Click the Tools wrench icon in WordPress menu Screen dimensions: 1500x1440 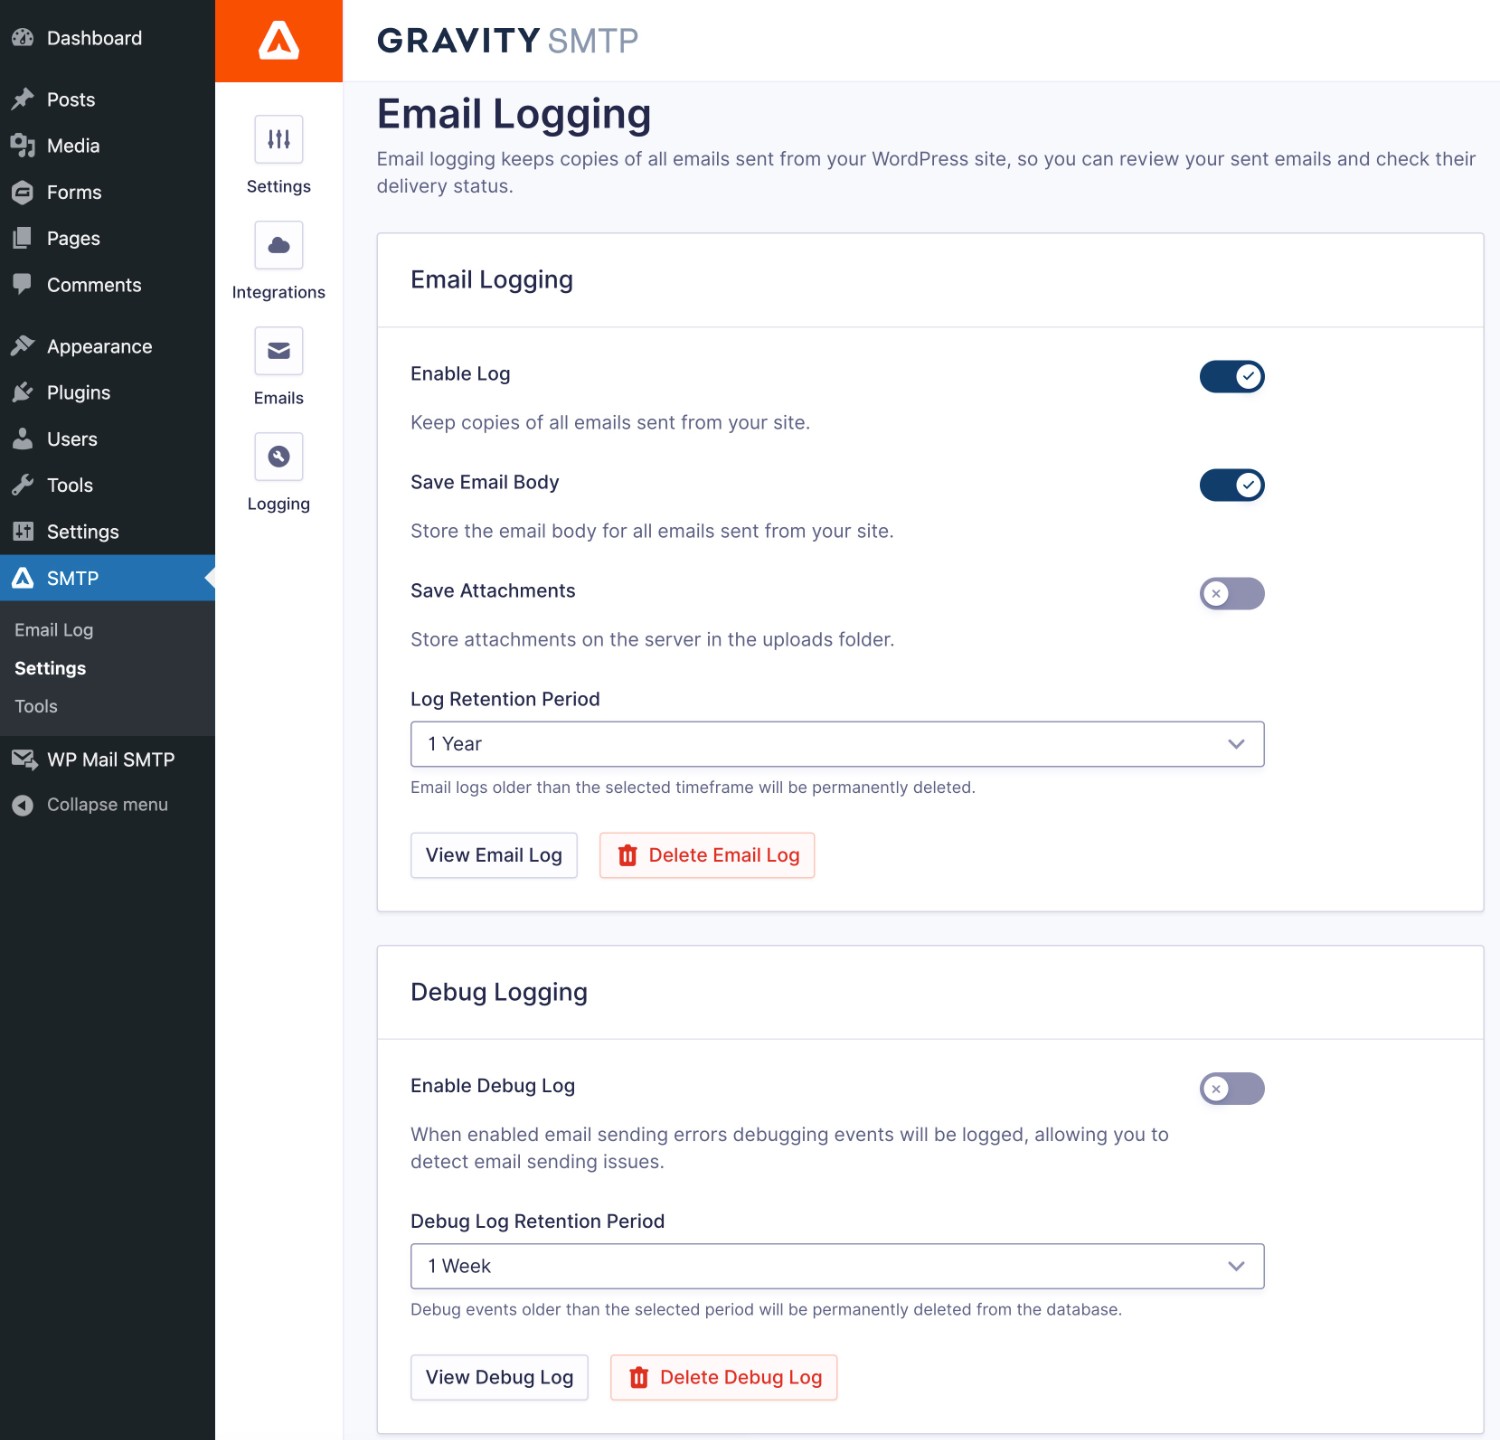pyautogui.click(x=23, y=485)
